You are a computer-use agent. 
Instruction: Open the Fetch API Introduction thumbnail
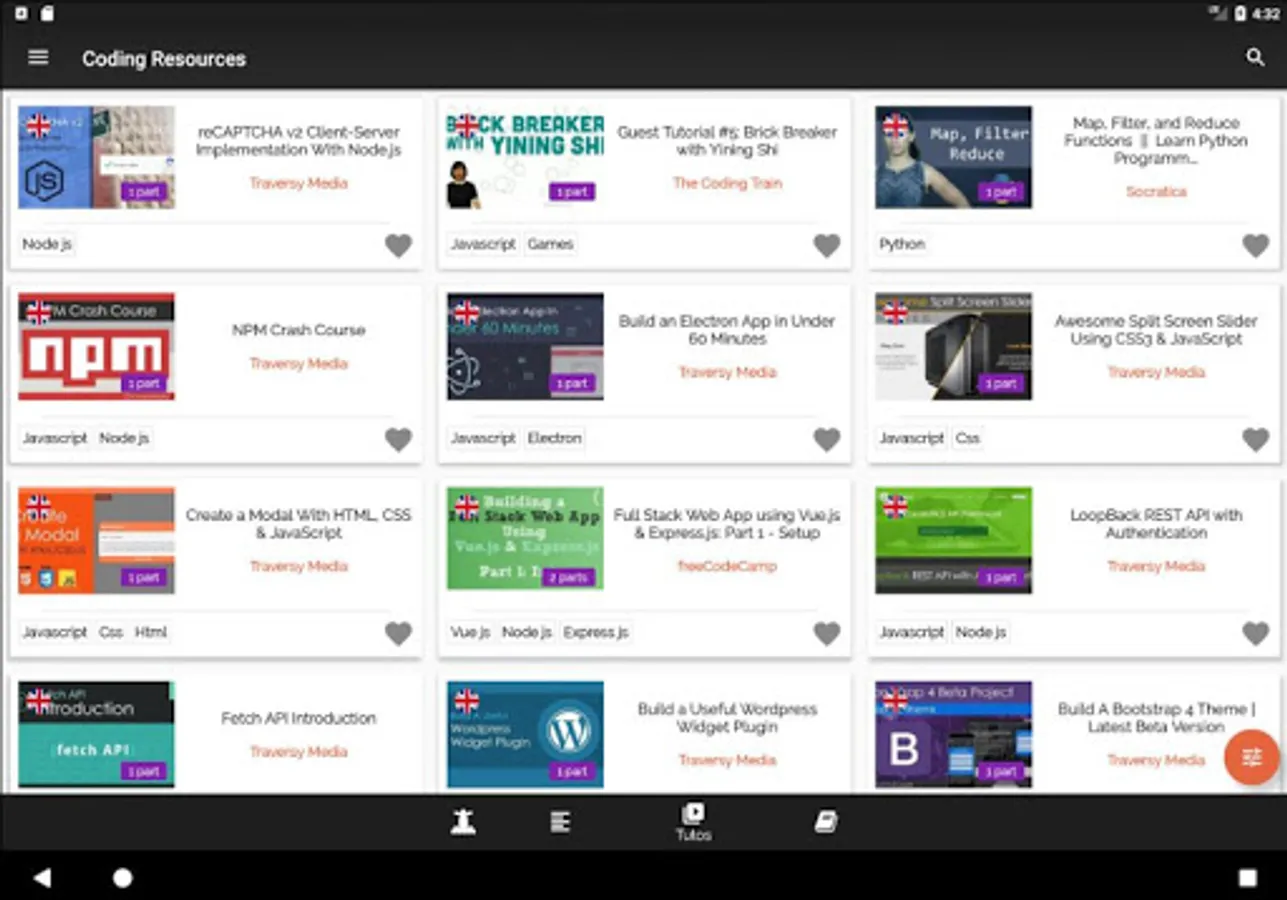pos(96,734)
